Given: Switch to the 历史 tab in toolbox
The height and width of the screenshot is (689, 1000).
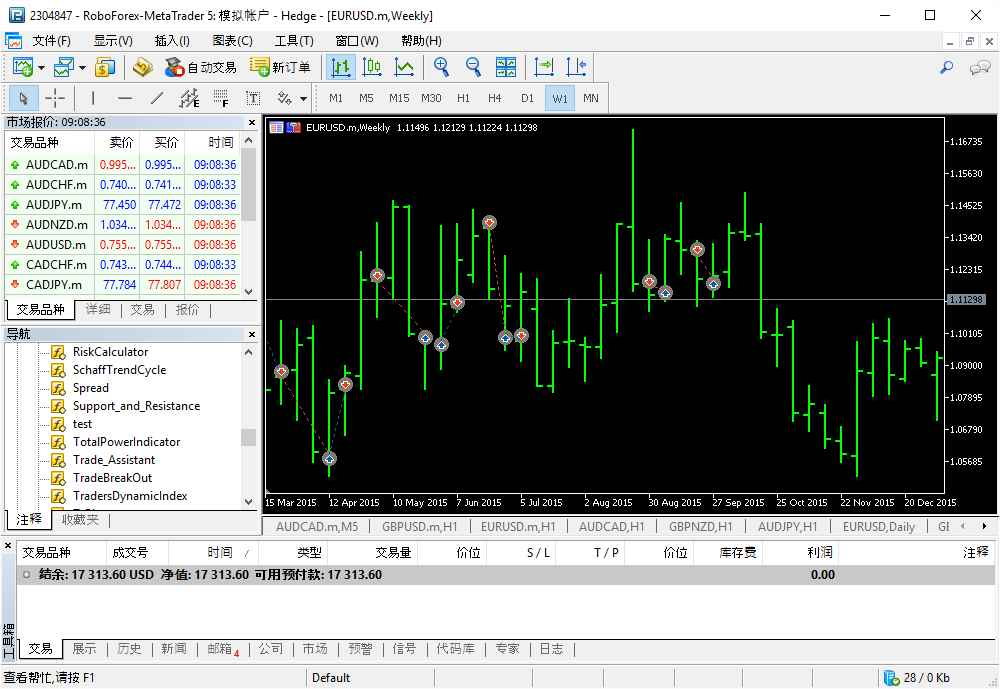Looking at the screenshot, I should (x=130, y=649).
